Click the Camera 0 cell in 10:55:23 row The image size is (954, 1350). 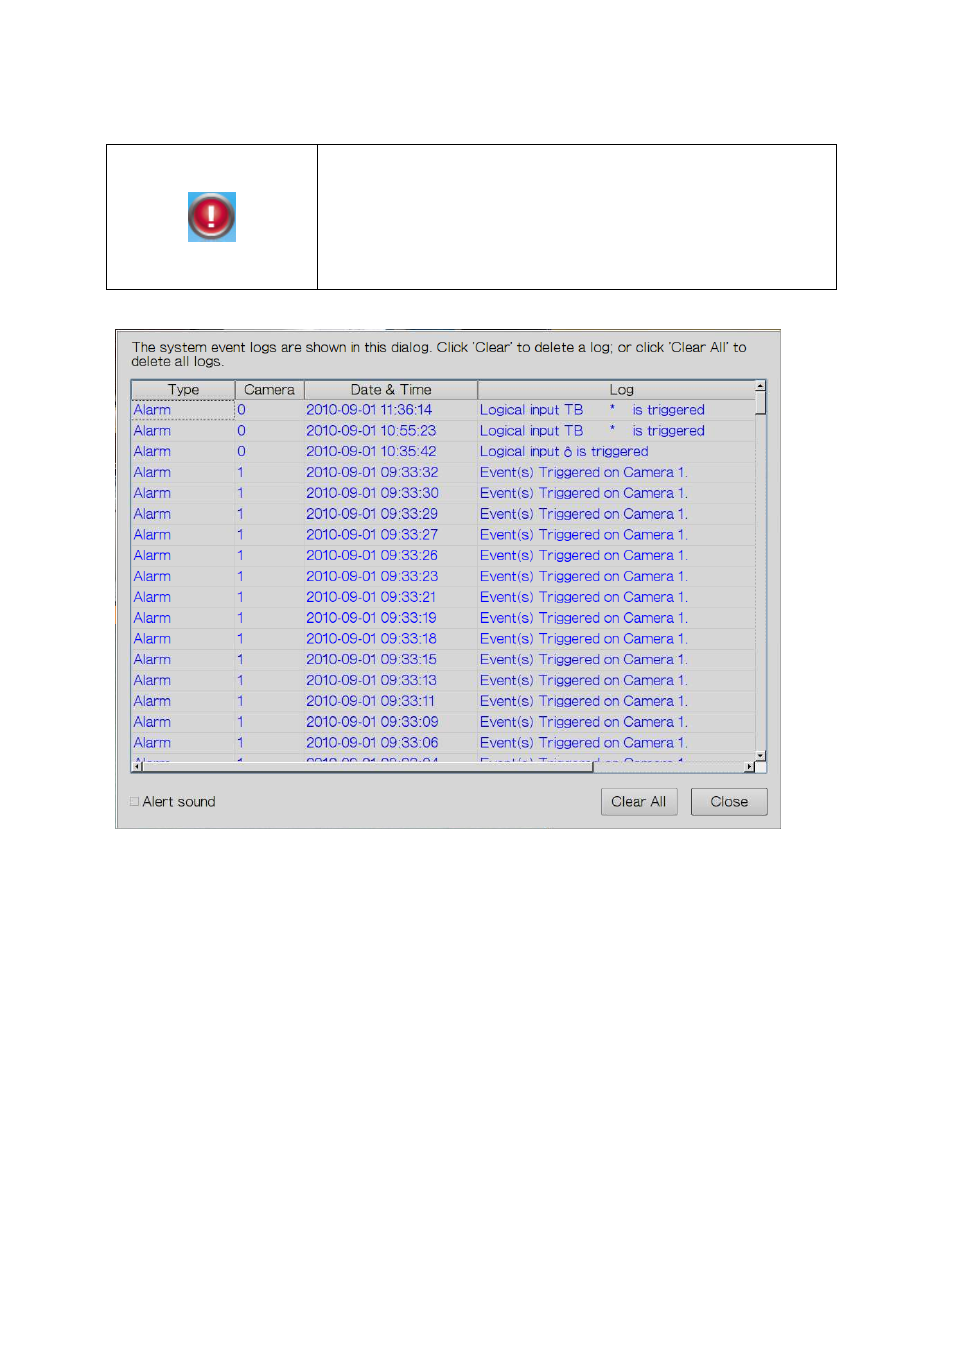(269, 431)
